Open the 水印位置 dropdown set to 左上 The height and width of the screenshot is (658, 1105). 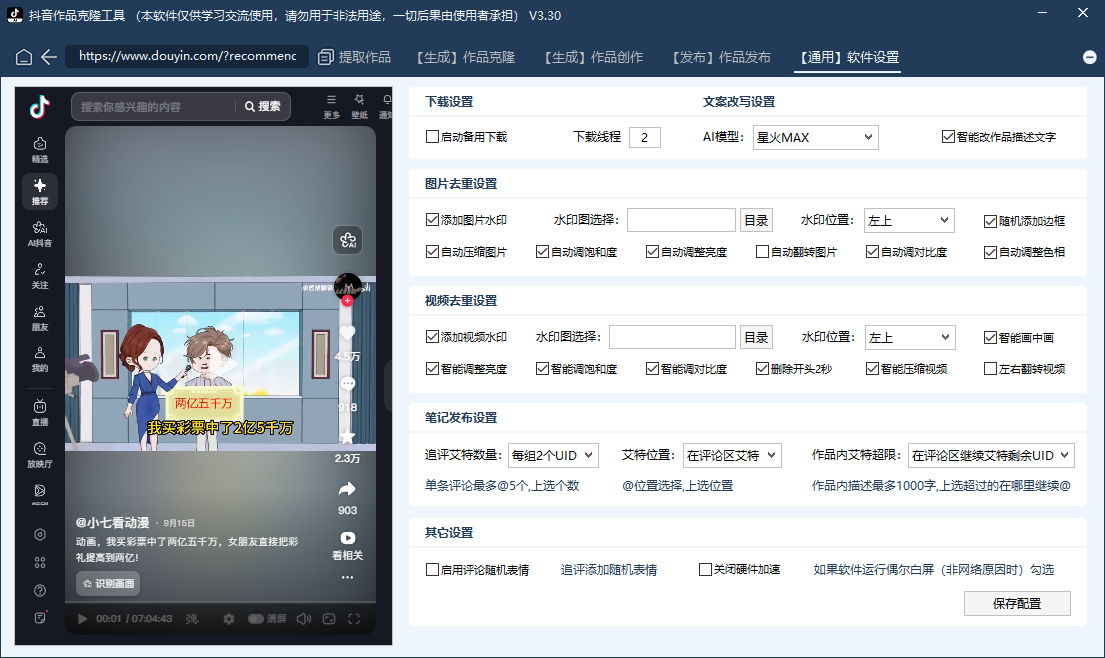[x=908, y=220]
